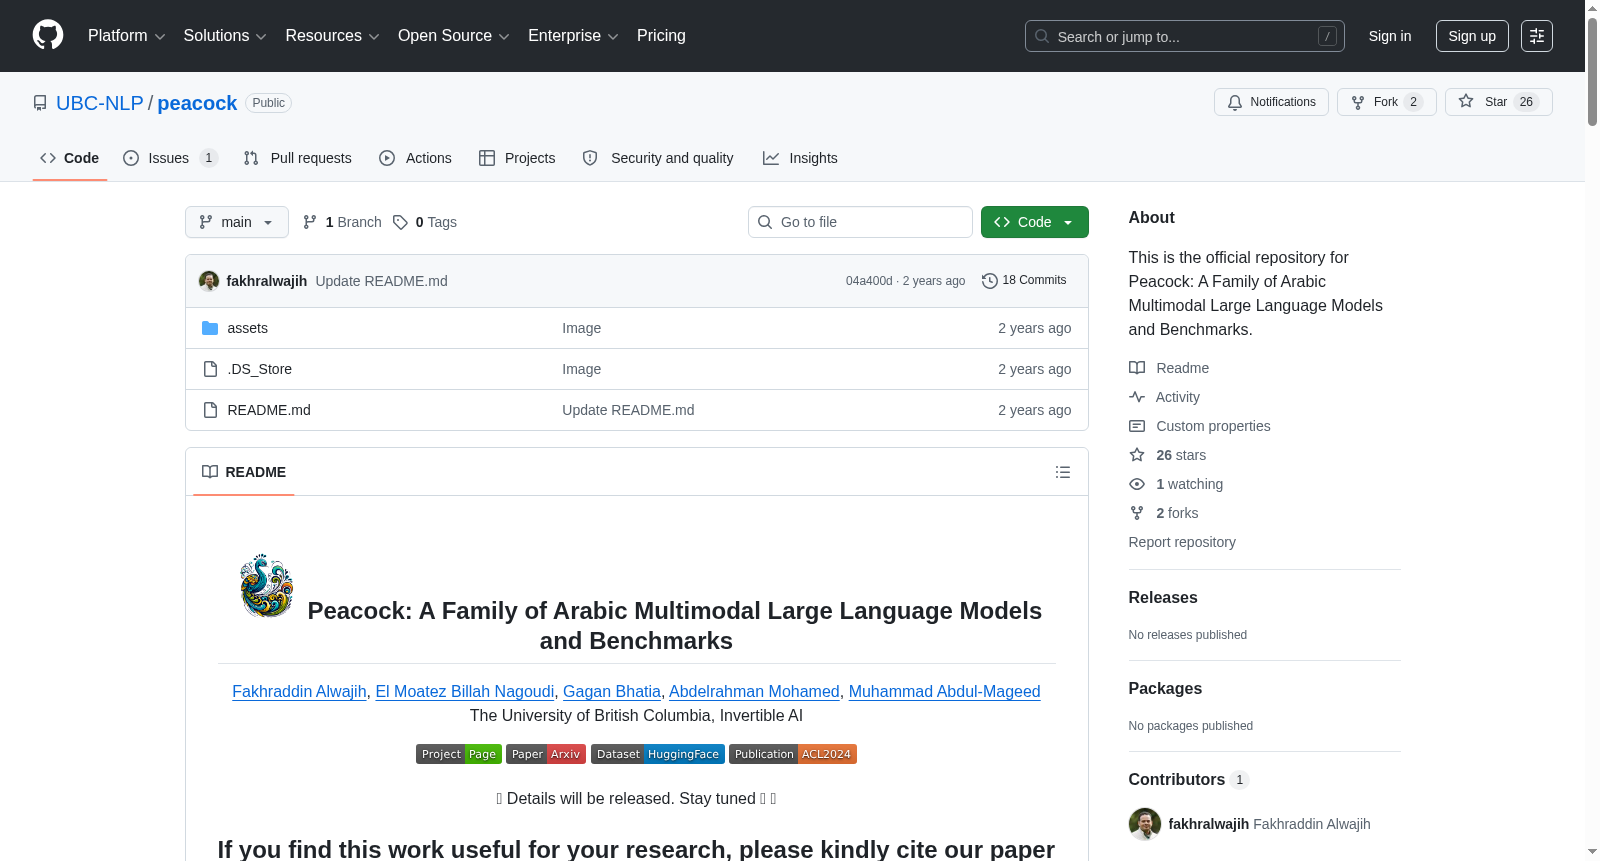Expand the Open Source menu
Viewport: 1600px width, 861px height.
[x=454, y=36]
